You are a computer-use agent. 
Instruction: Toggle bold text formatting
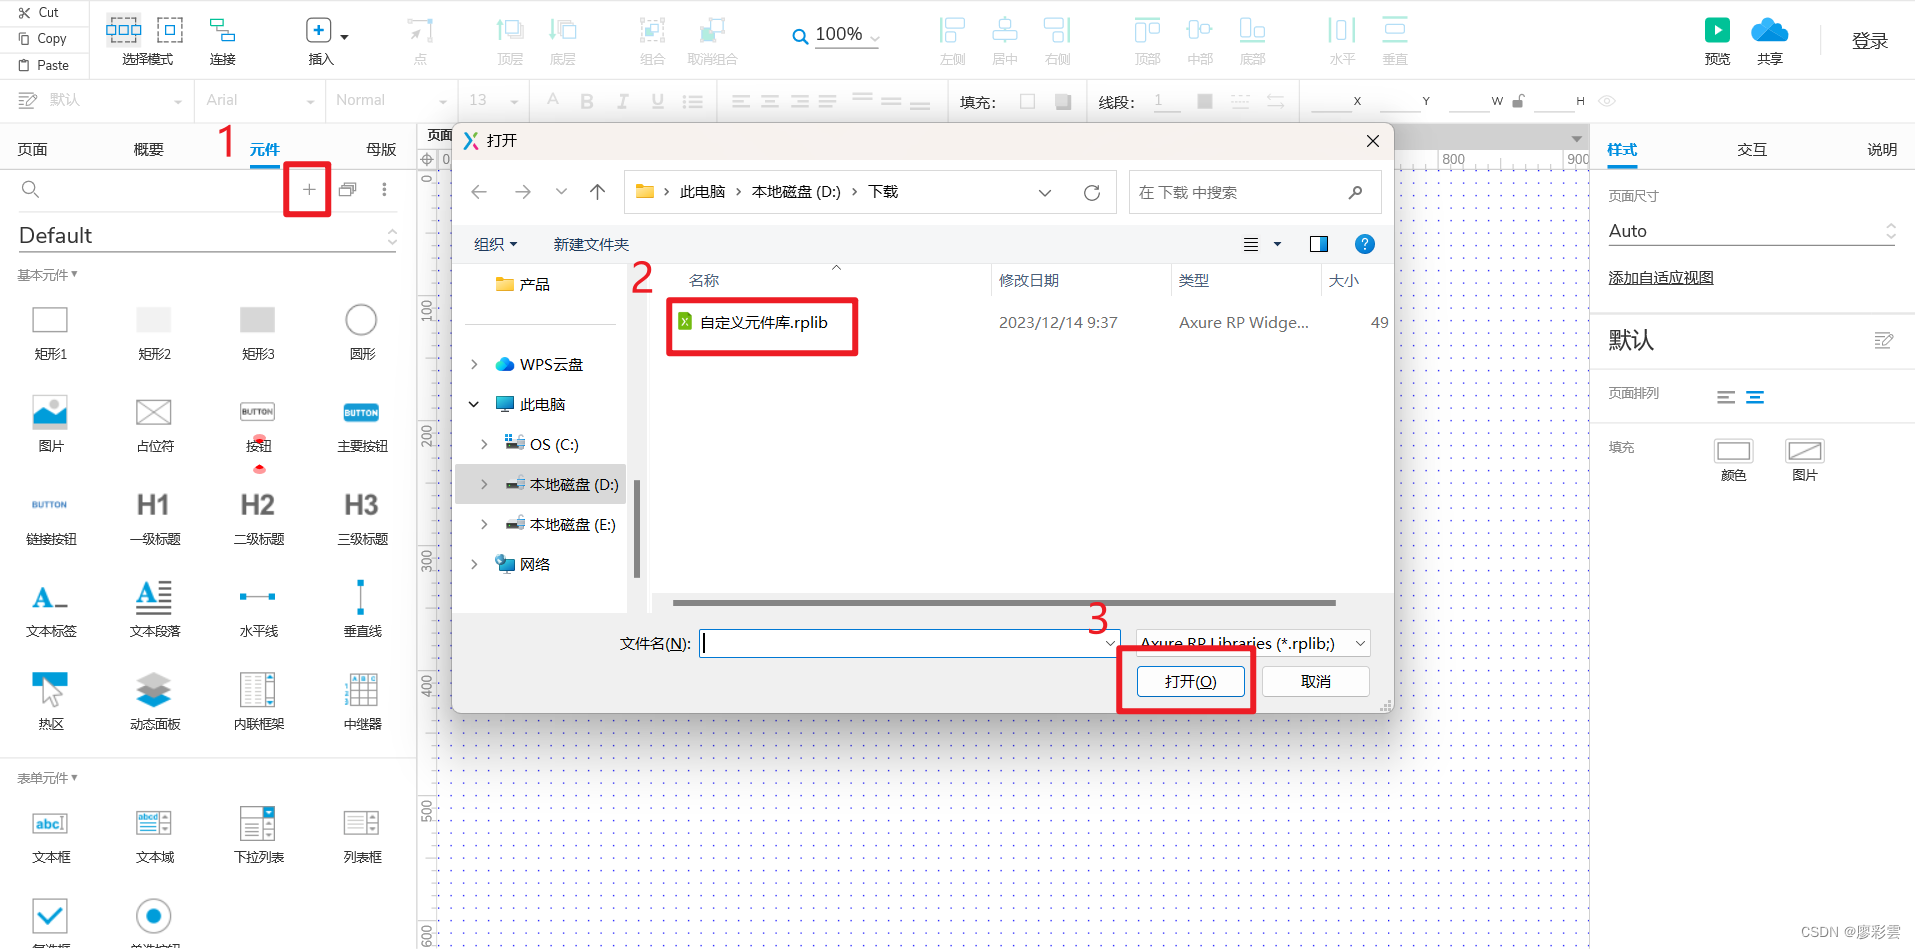point(587,100)
